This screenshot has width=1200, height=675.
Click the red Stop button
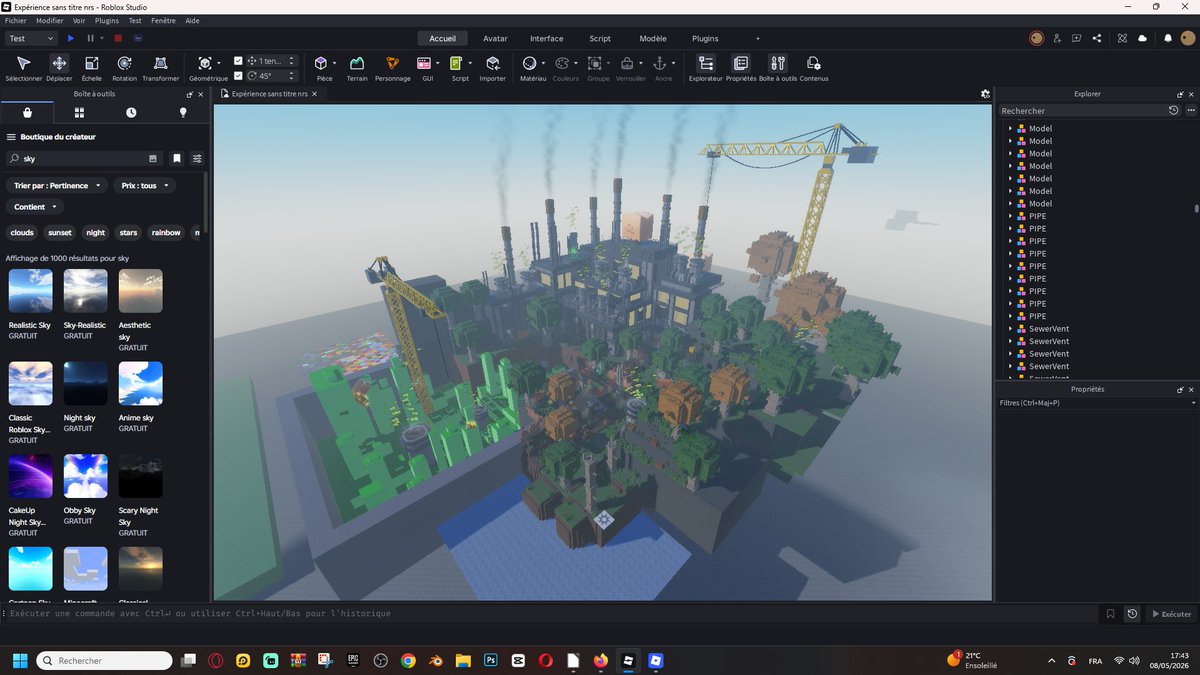coord(117,38)
